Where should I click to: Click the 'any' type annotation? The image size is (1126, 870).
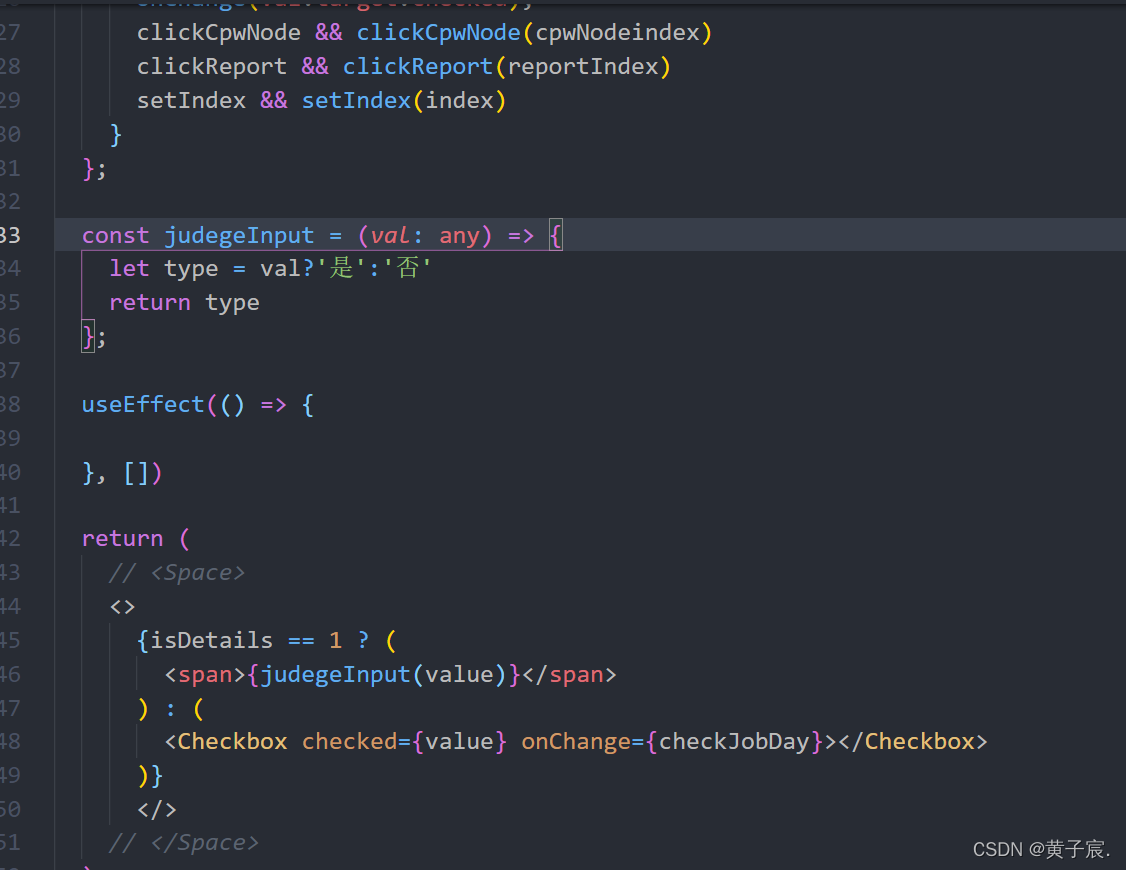coord(459,235)
